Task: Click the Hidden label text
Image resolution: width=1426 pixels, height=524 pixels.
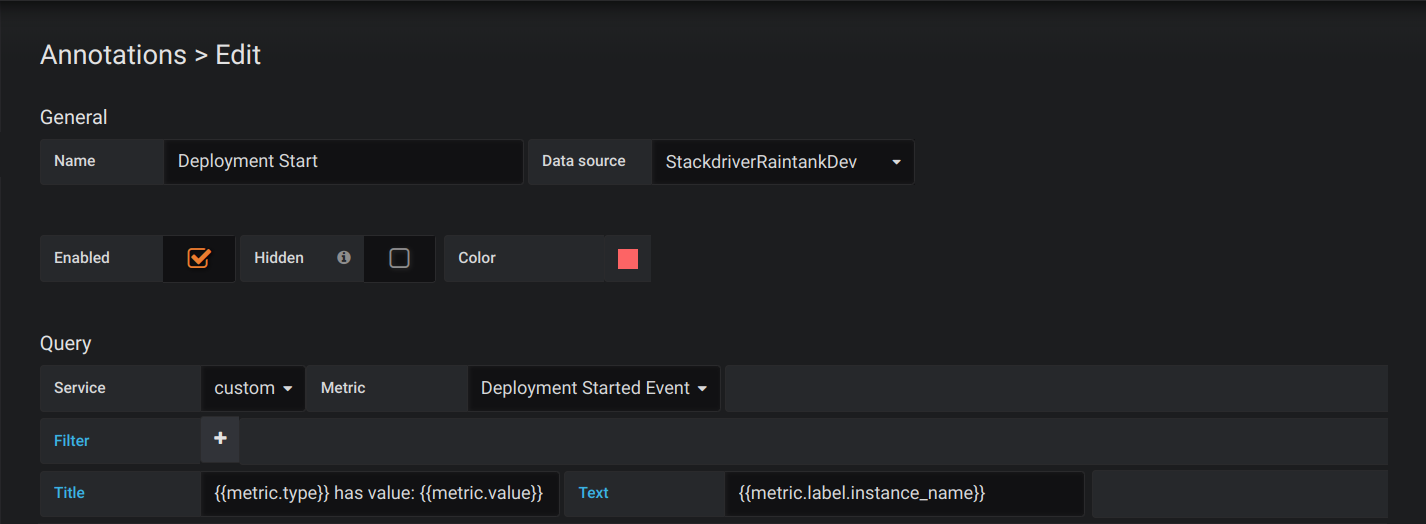Action: coord(279,258)
